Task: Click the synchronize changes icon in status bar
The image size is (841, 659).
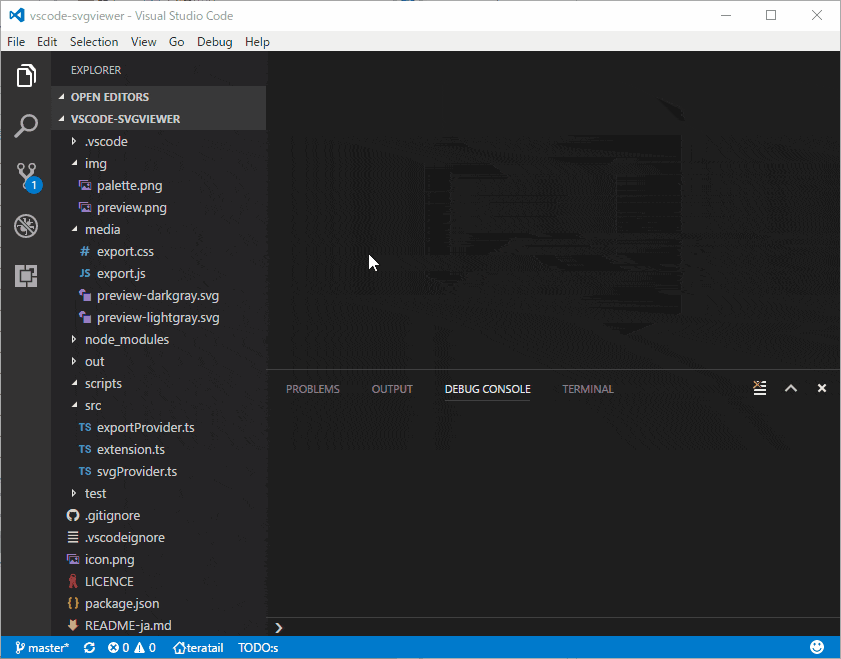Action: pos(90,648)
